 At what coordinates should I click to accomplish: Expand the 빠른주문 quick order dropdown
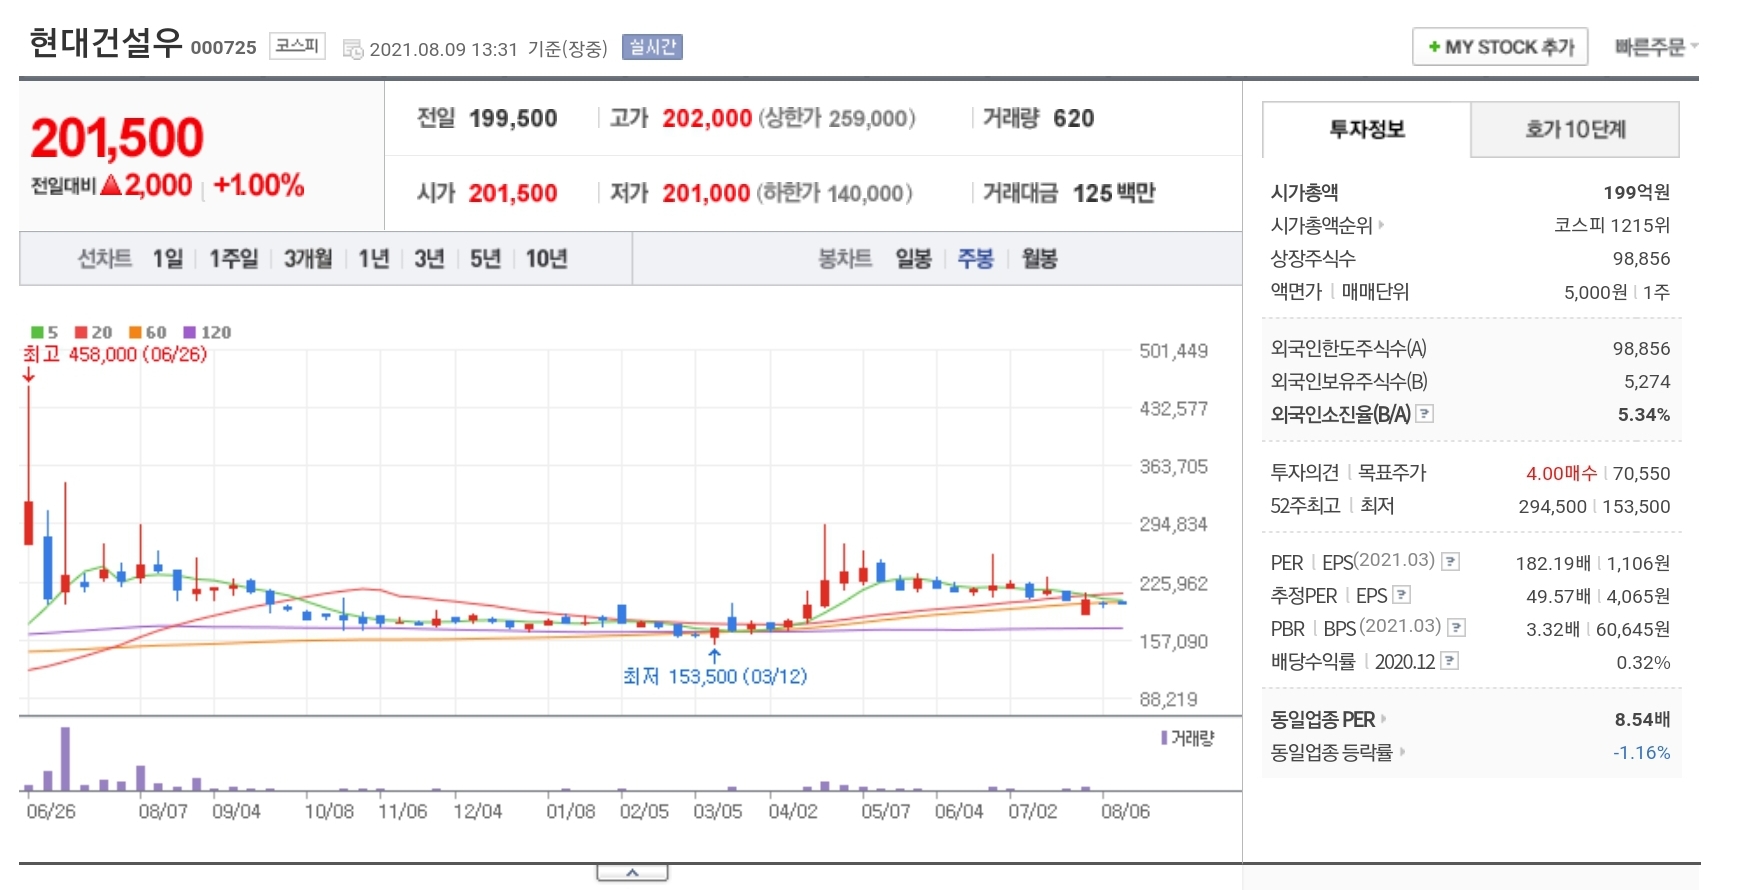1656,47
